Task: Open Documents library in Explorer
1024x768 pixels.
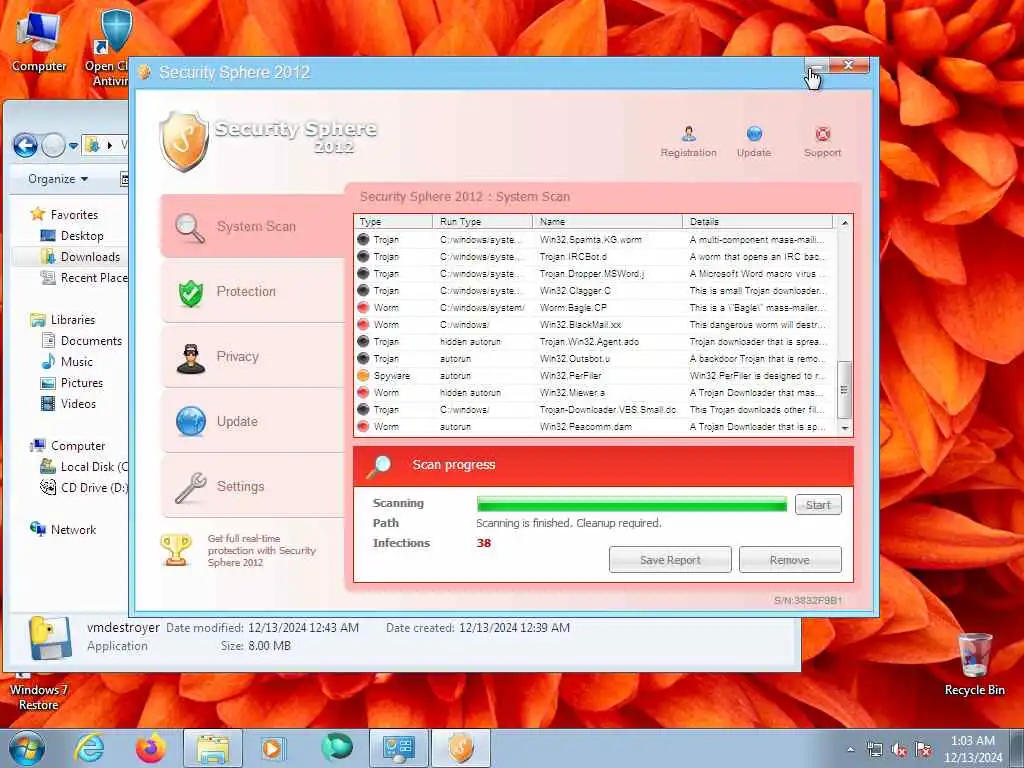Action: click(x=82, y=340)
